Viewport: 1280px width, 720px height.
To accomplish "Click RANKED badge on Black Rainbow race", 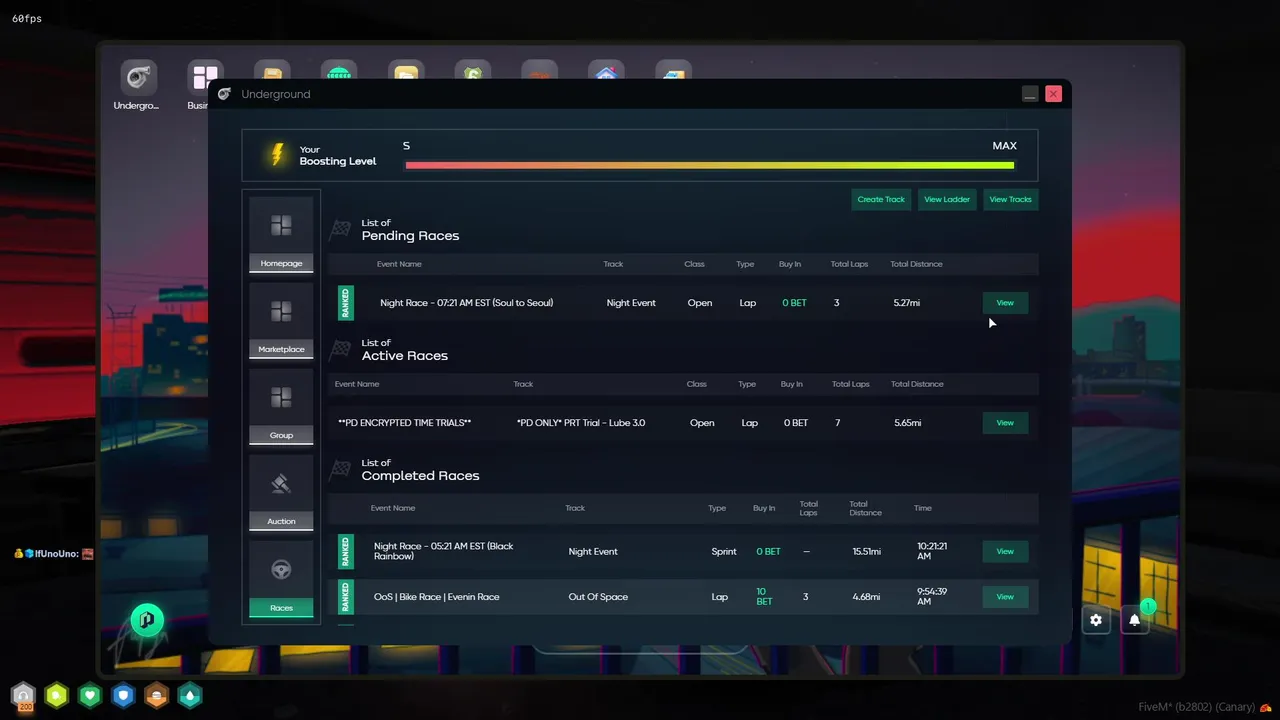I will click(x=346, y=552).
